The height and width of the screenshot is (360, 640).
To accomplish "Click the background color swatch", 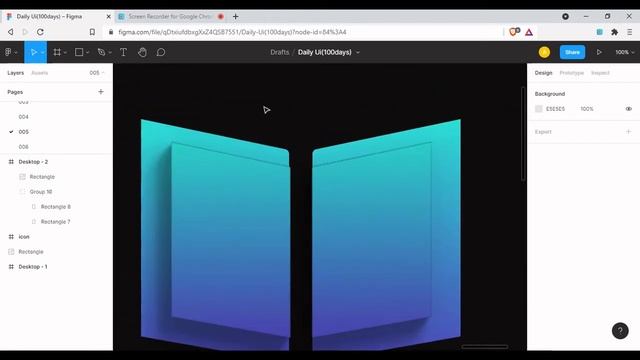I will coord(539,109).
